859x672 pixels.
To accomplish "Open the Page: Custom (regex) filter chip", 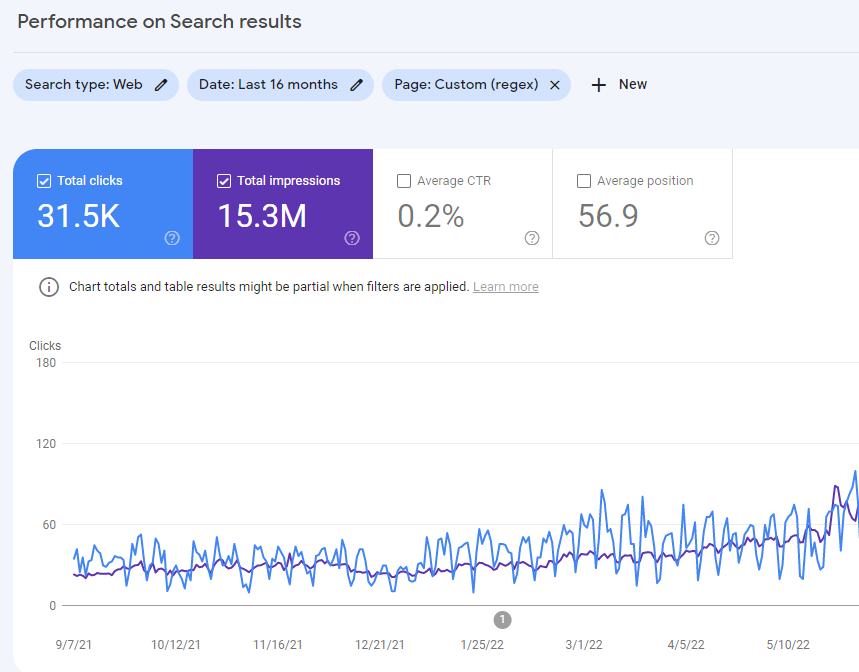I will pos(465,85).
